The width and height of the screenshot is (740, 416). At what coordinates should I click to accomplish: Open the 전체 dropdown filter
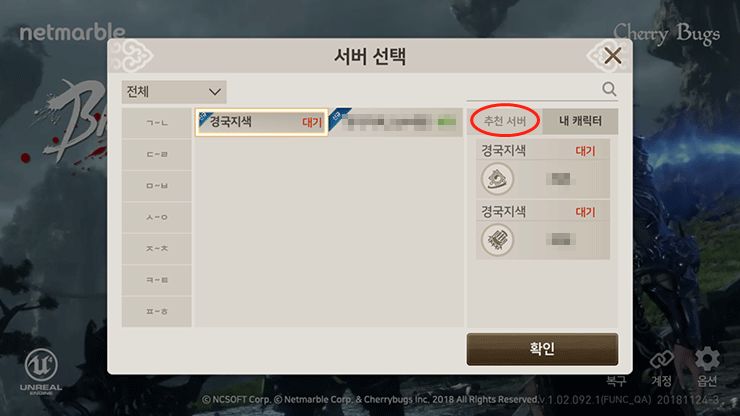coord(174,92)
